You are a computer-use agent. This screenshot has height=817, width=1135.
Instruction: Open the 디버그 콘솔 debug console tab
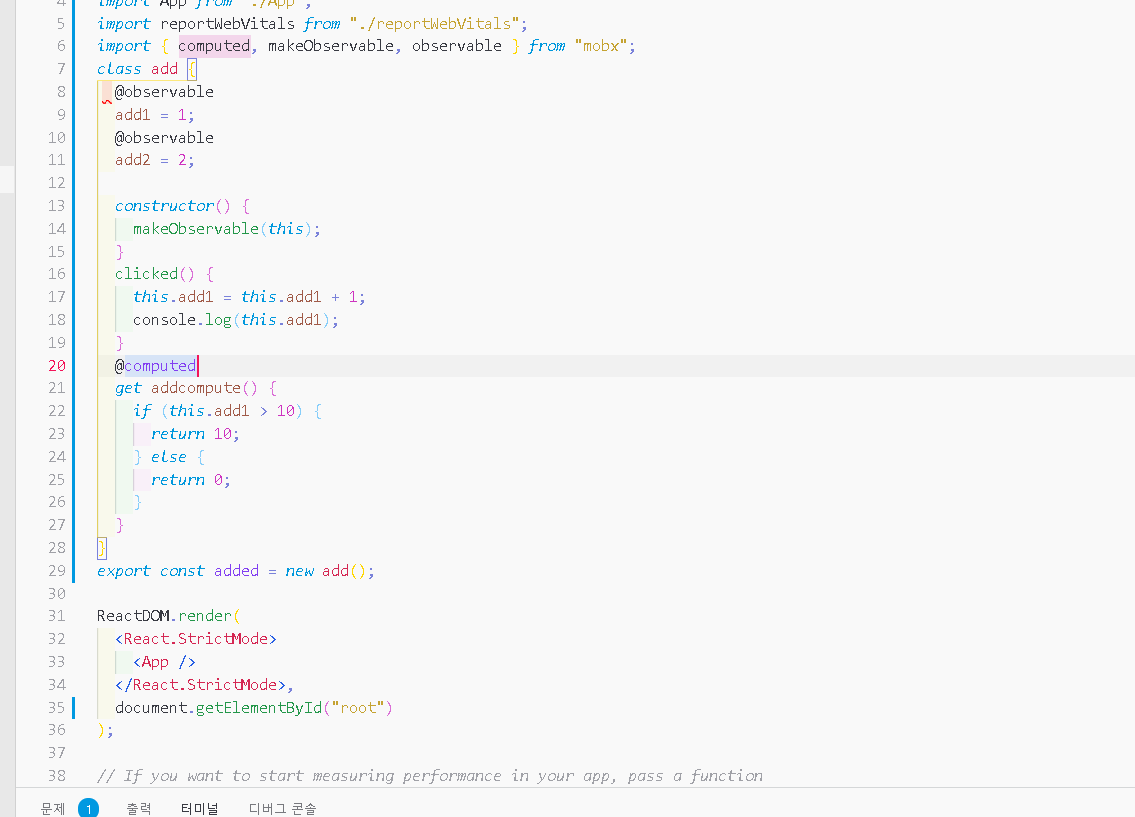point(282,808)
